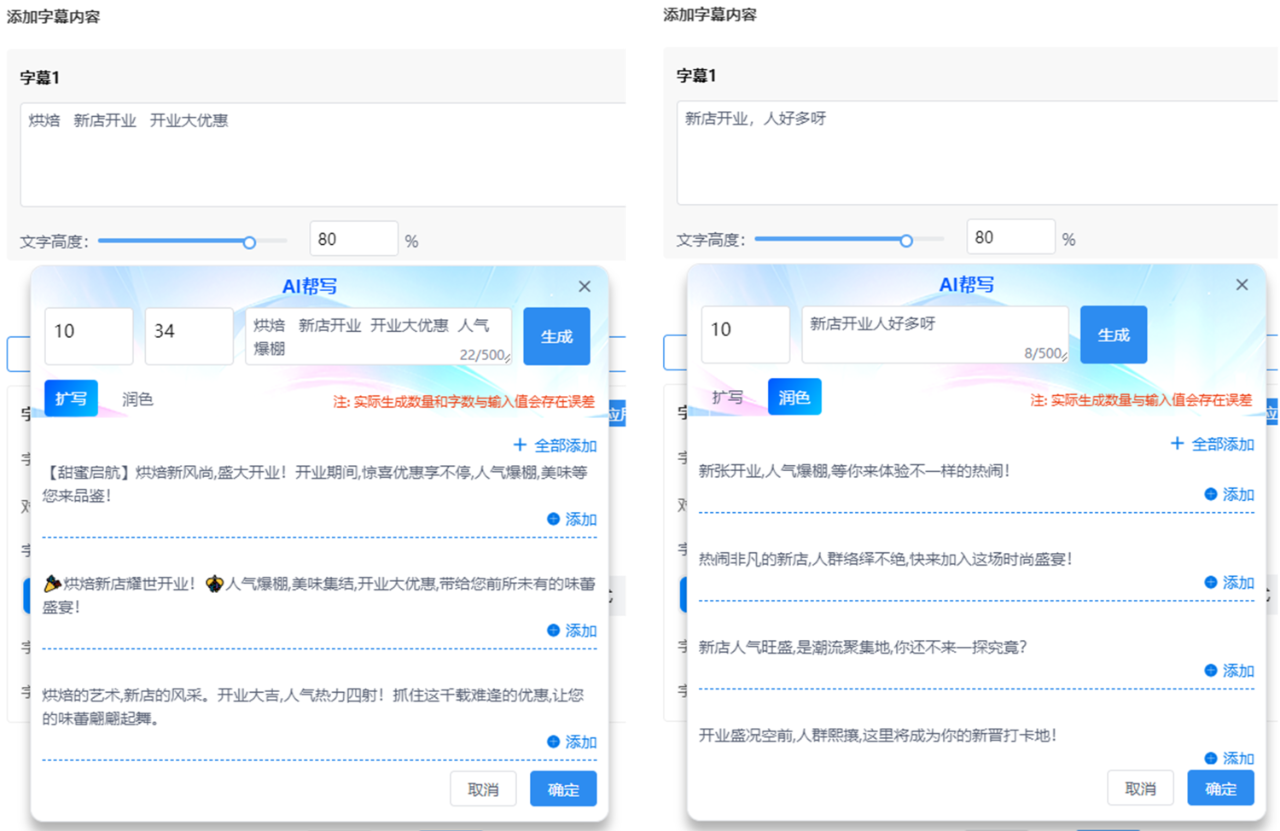Add the 热闹非凡的新店 suggestion
Image resolution: width=1280 pixels, height=831 pixels.
tap(1229, 582)
